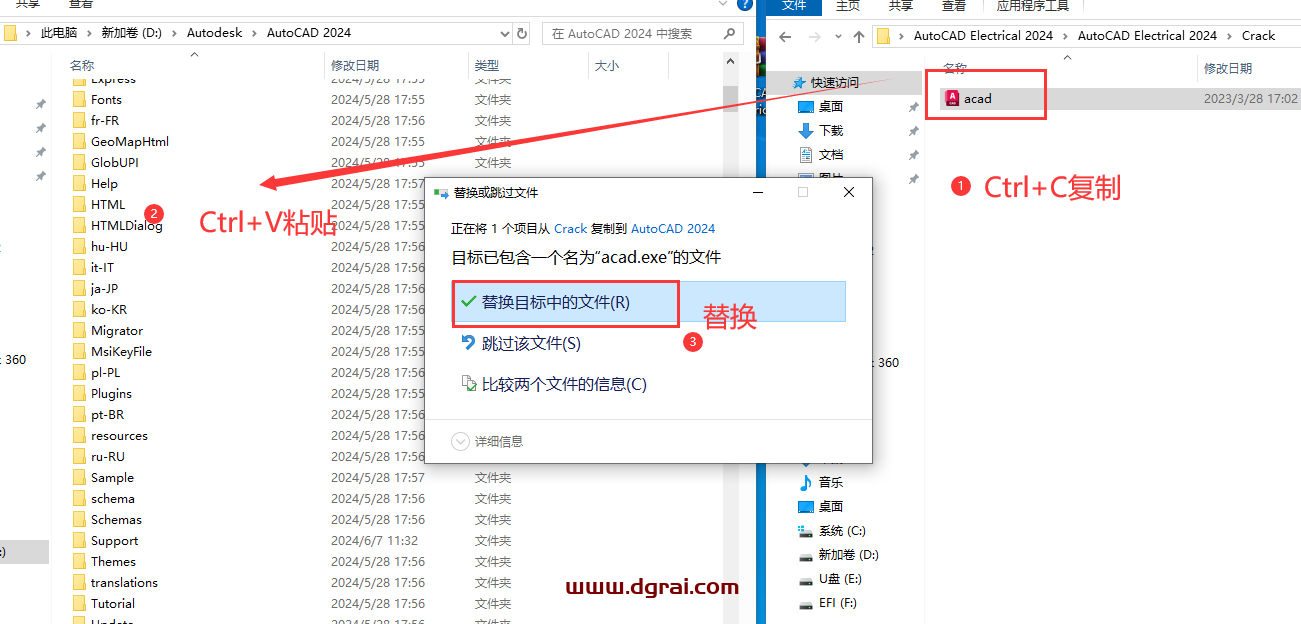
Task: Select the pl-PL folder icon
Action: (x=79, y=373)
